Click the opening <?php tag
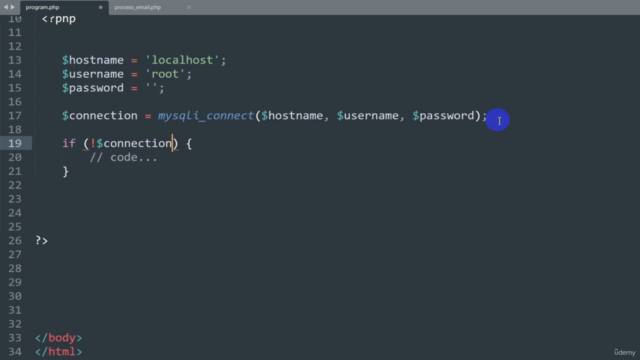The width and height of the screenshot is (640, 360). (x=59, y=19)
